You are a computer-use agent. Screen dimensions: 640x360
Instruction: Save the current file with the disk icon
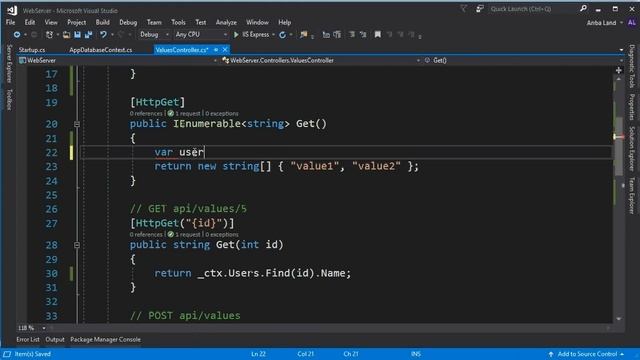coord(77,35)
